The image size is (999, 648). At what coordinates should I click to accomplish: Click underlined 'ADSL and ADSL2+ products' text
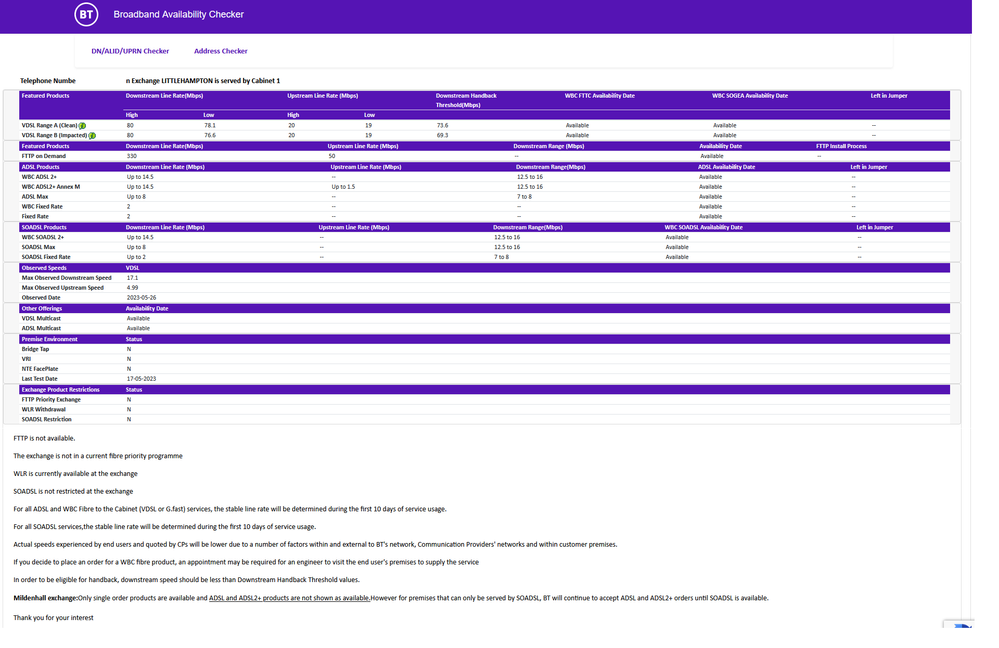(x=289, y=598)
